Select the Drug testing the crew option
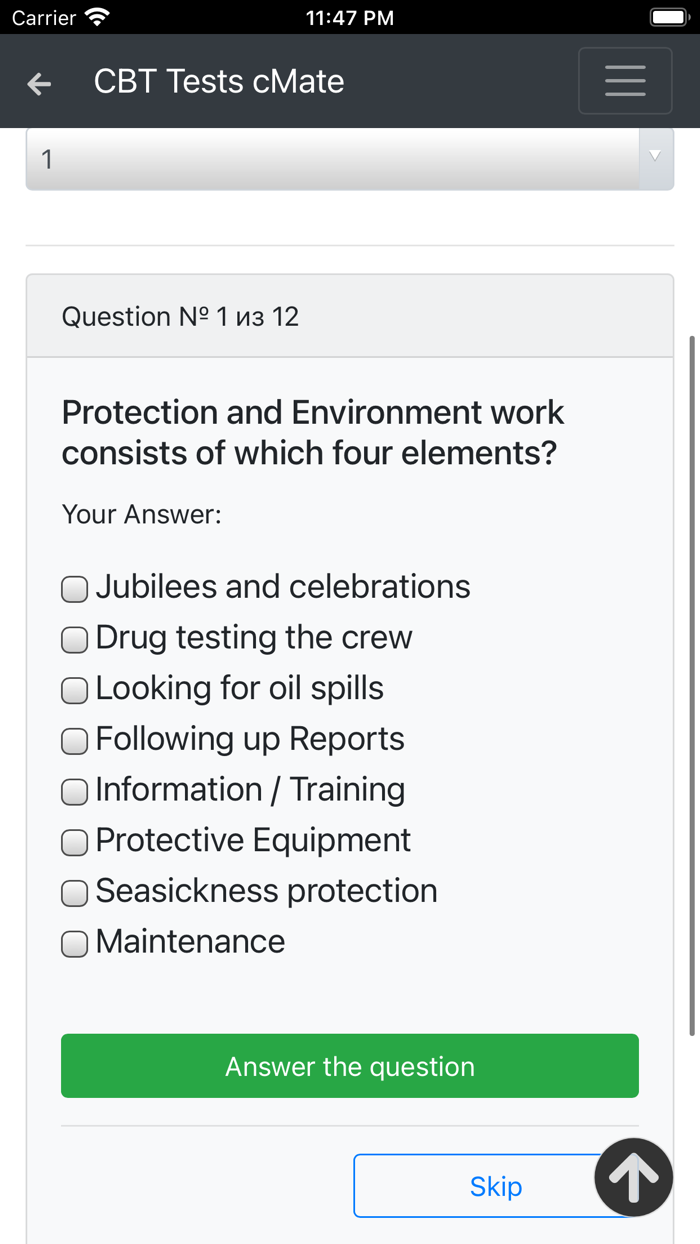 click(75, 639)
